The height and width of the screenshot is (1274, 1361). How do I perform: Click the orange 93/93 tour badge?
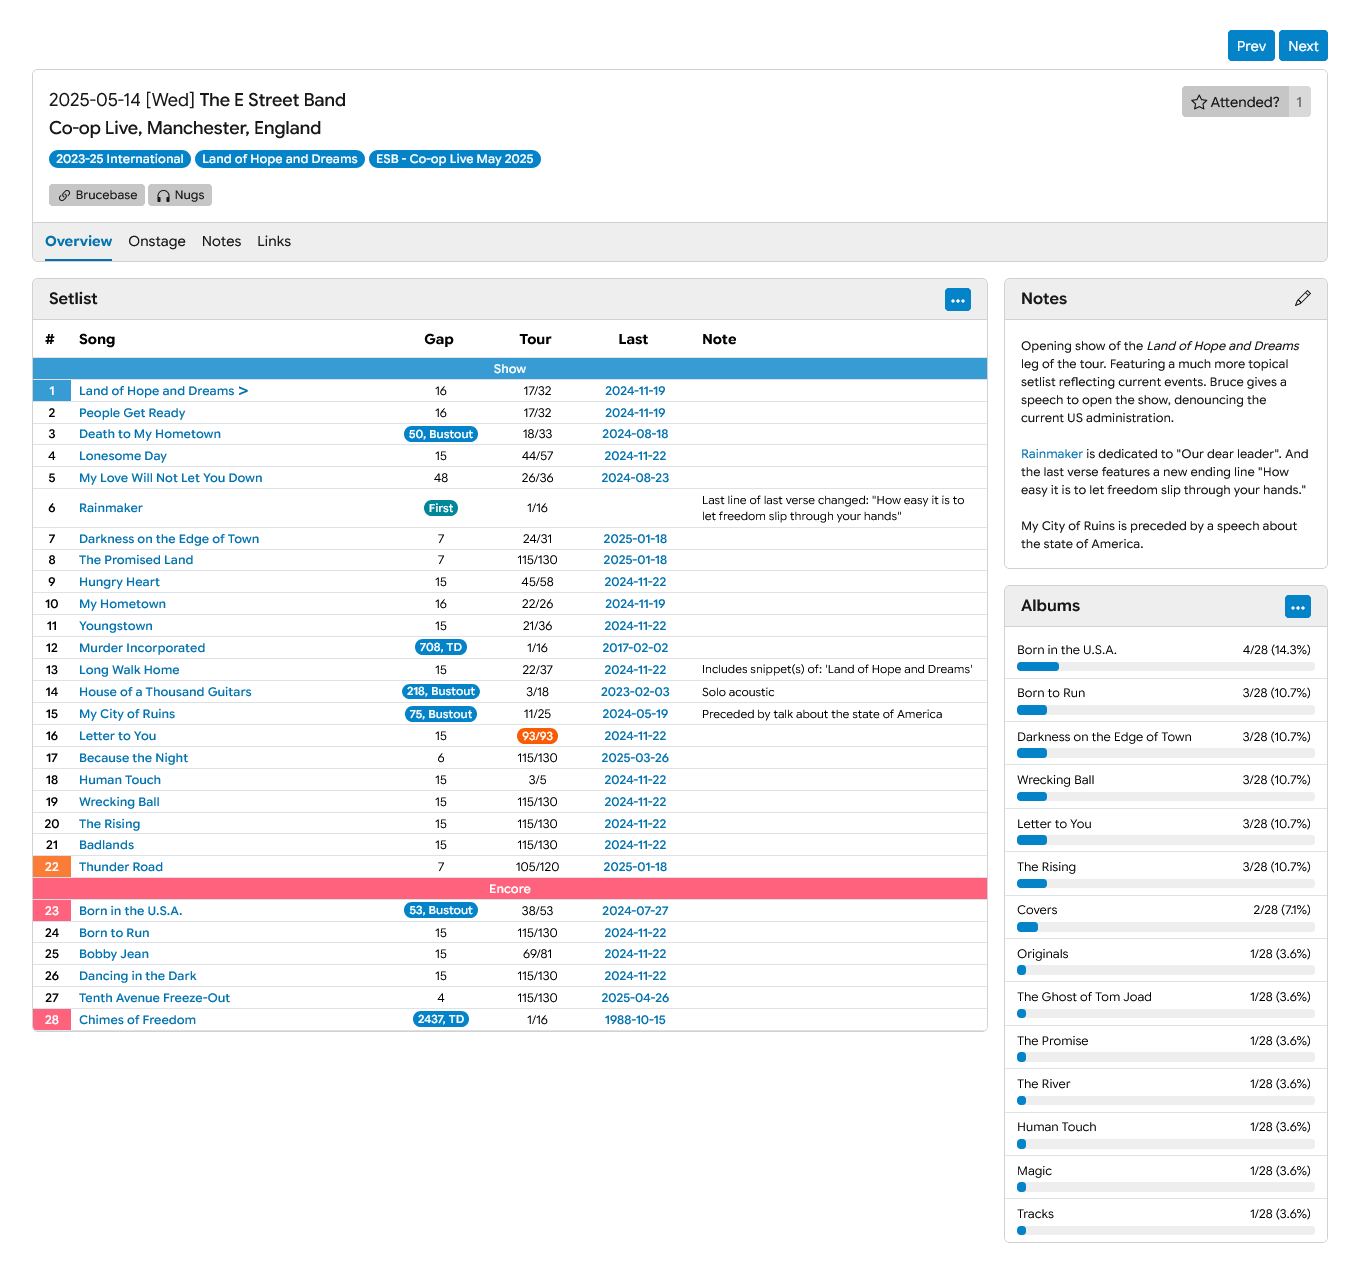[536, 736]
